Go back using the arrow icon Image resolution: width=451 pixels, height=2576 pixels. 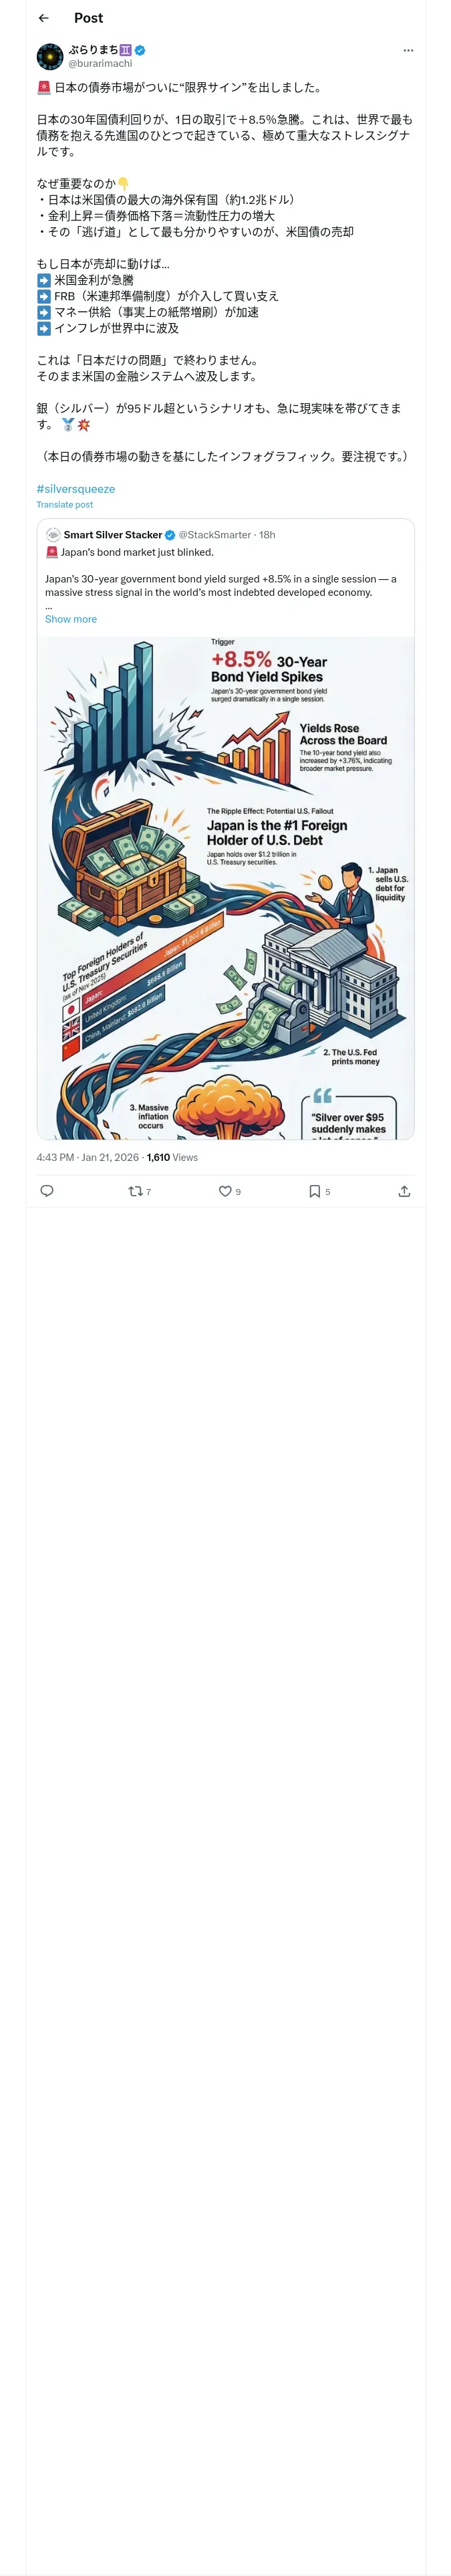tap(44, 18)
